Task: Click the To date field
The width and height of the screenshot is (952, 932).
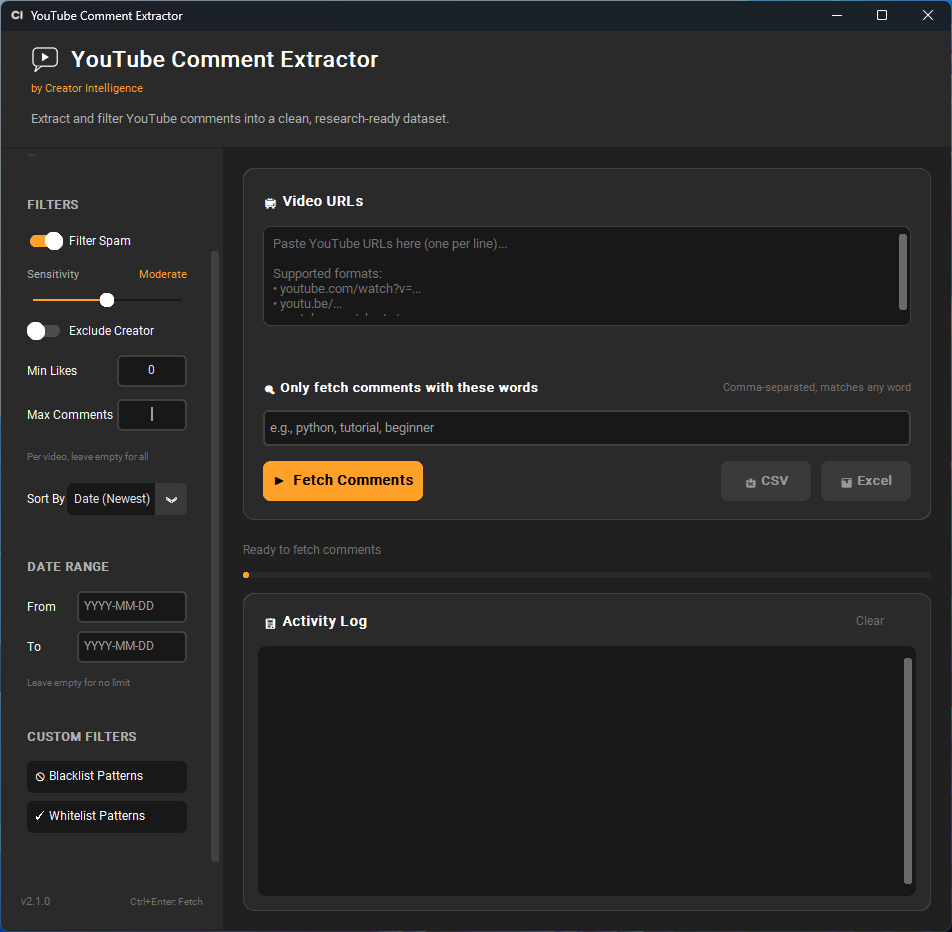Action: pyautogui.click(x=132, y=647)
